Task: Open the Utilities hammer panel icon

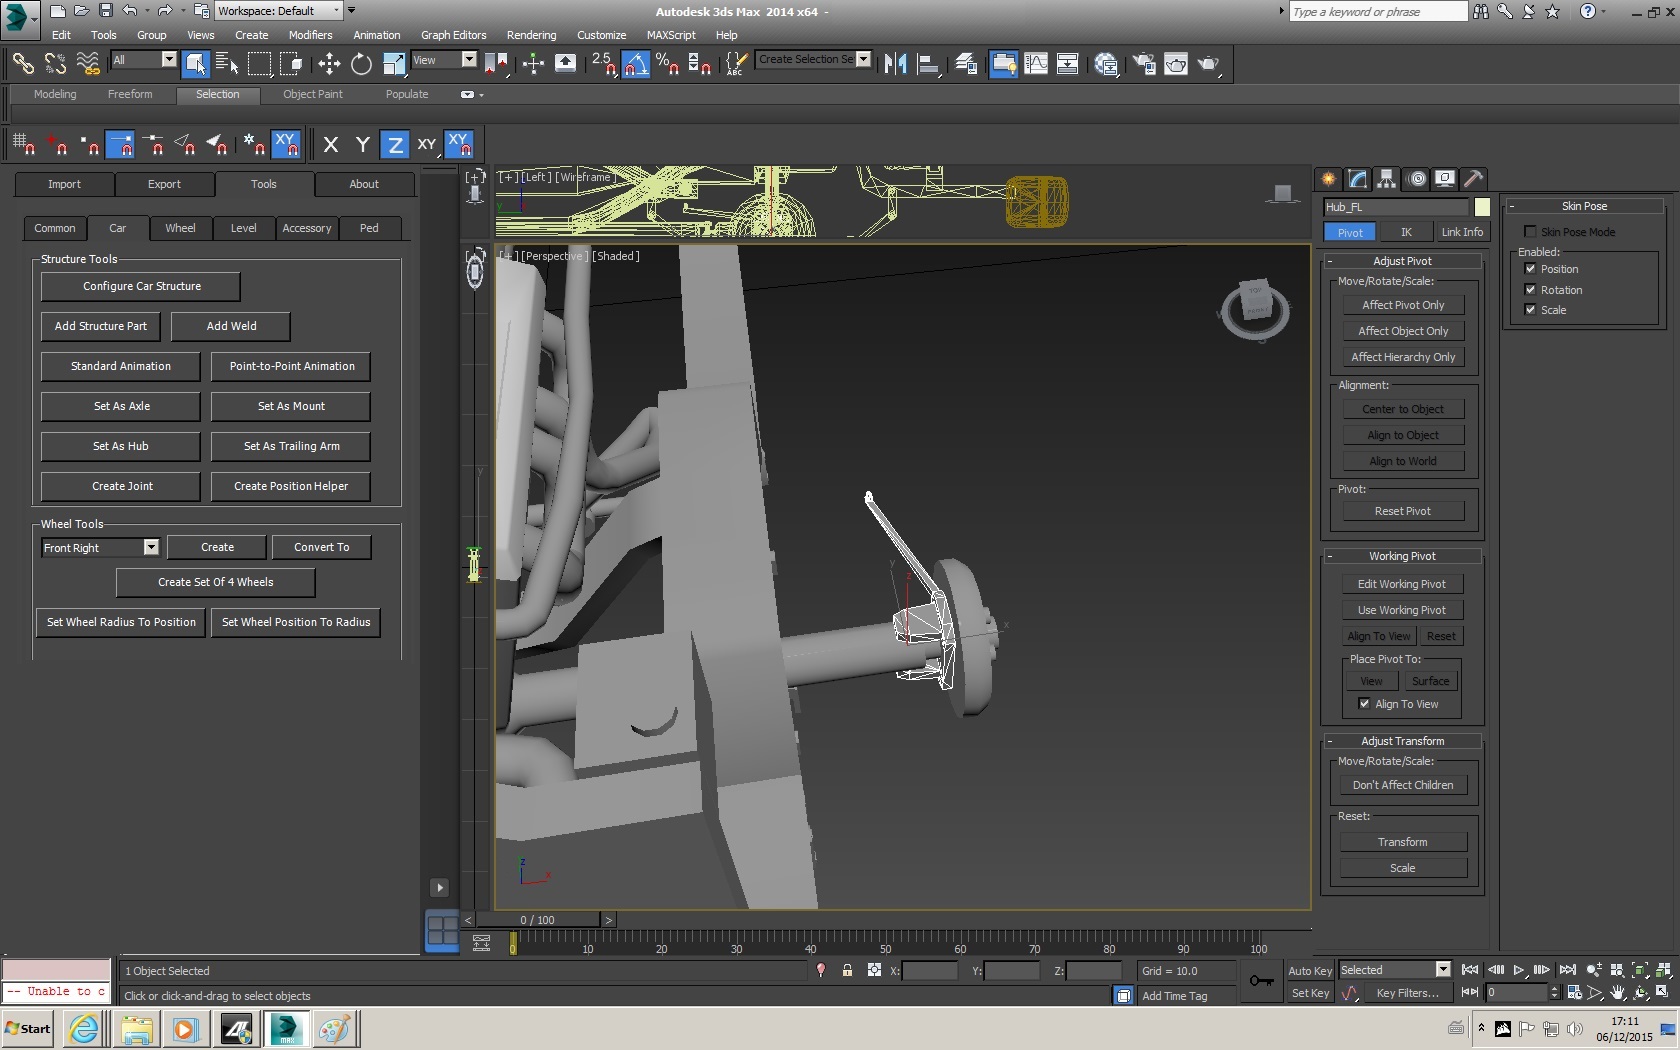Action: (1473, 179)
